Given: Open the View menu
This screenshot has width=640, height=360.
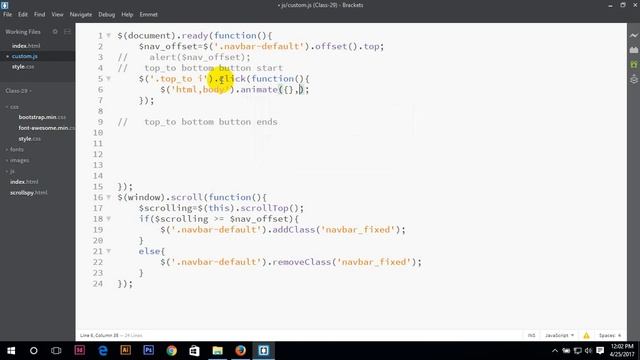Looking at the screenshot, I should (x=57, y=14).
